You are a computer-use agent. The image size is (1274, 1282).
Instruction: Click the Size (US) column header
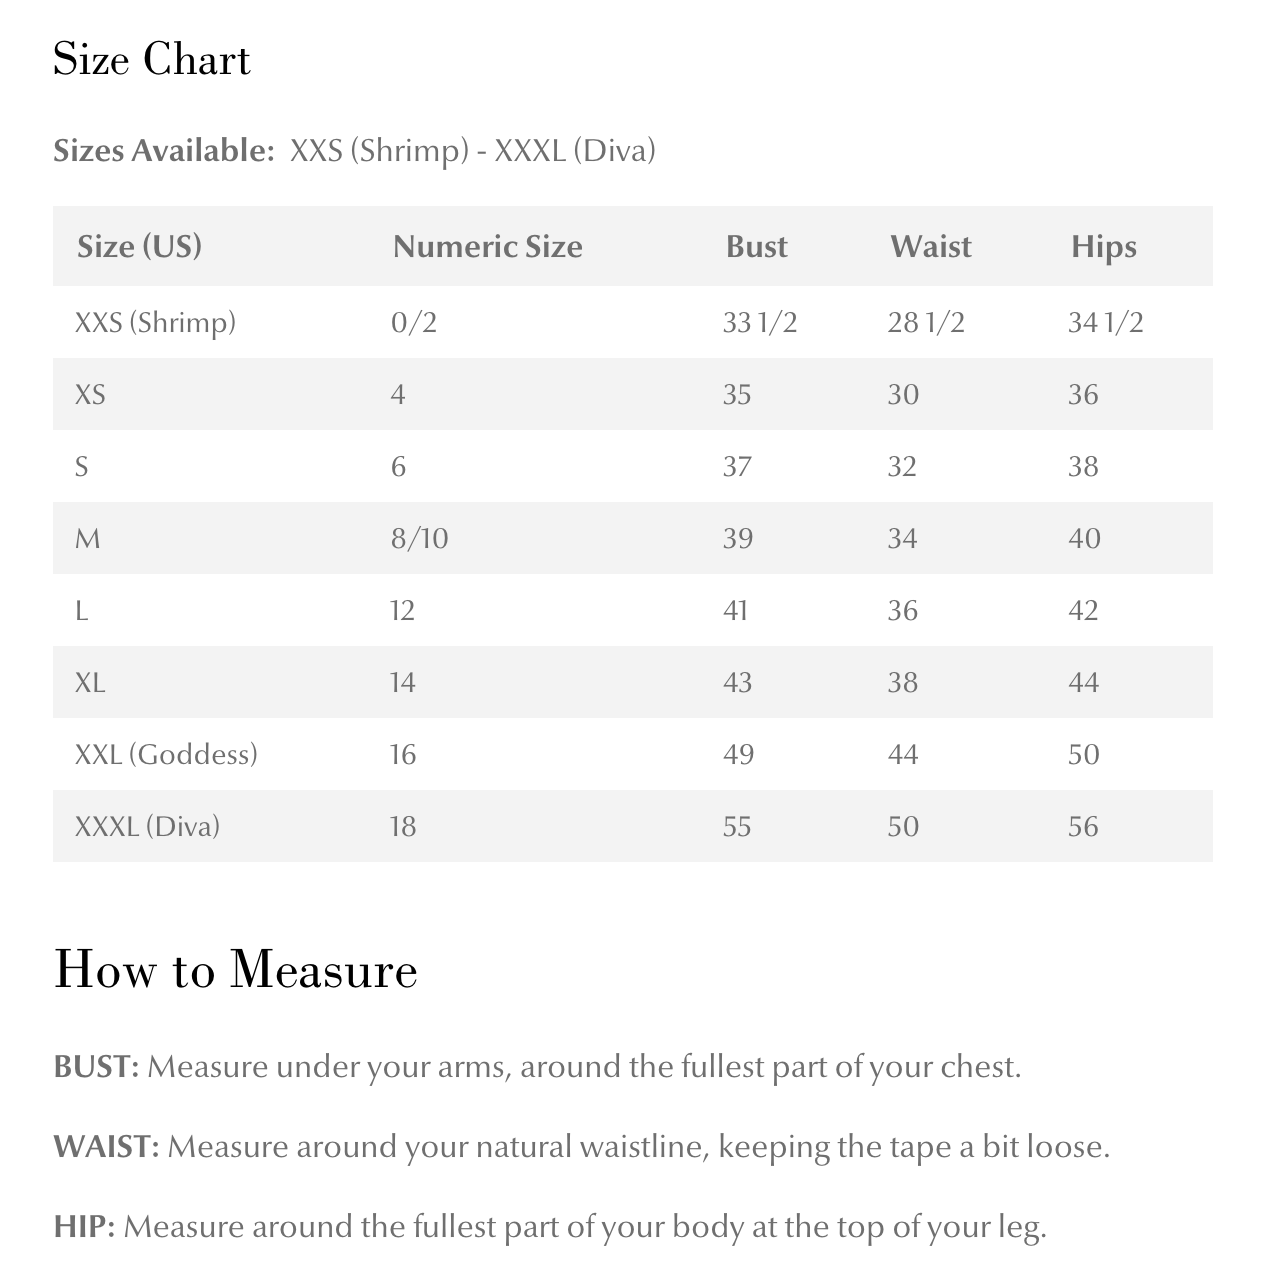[139, 246]
